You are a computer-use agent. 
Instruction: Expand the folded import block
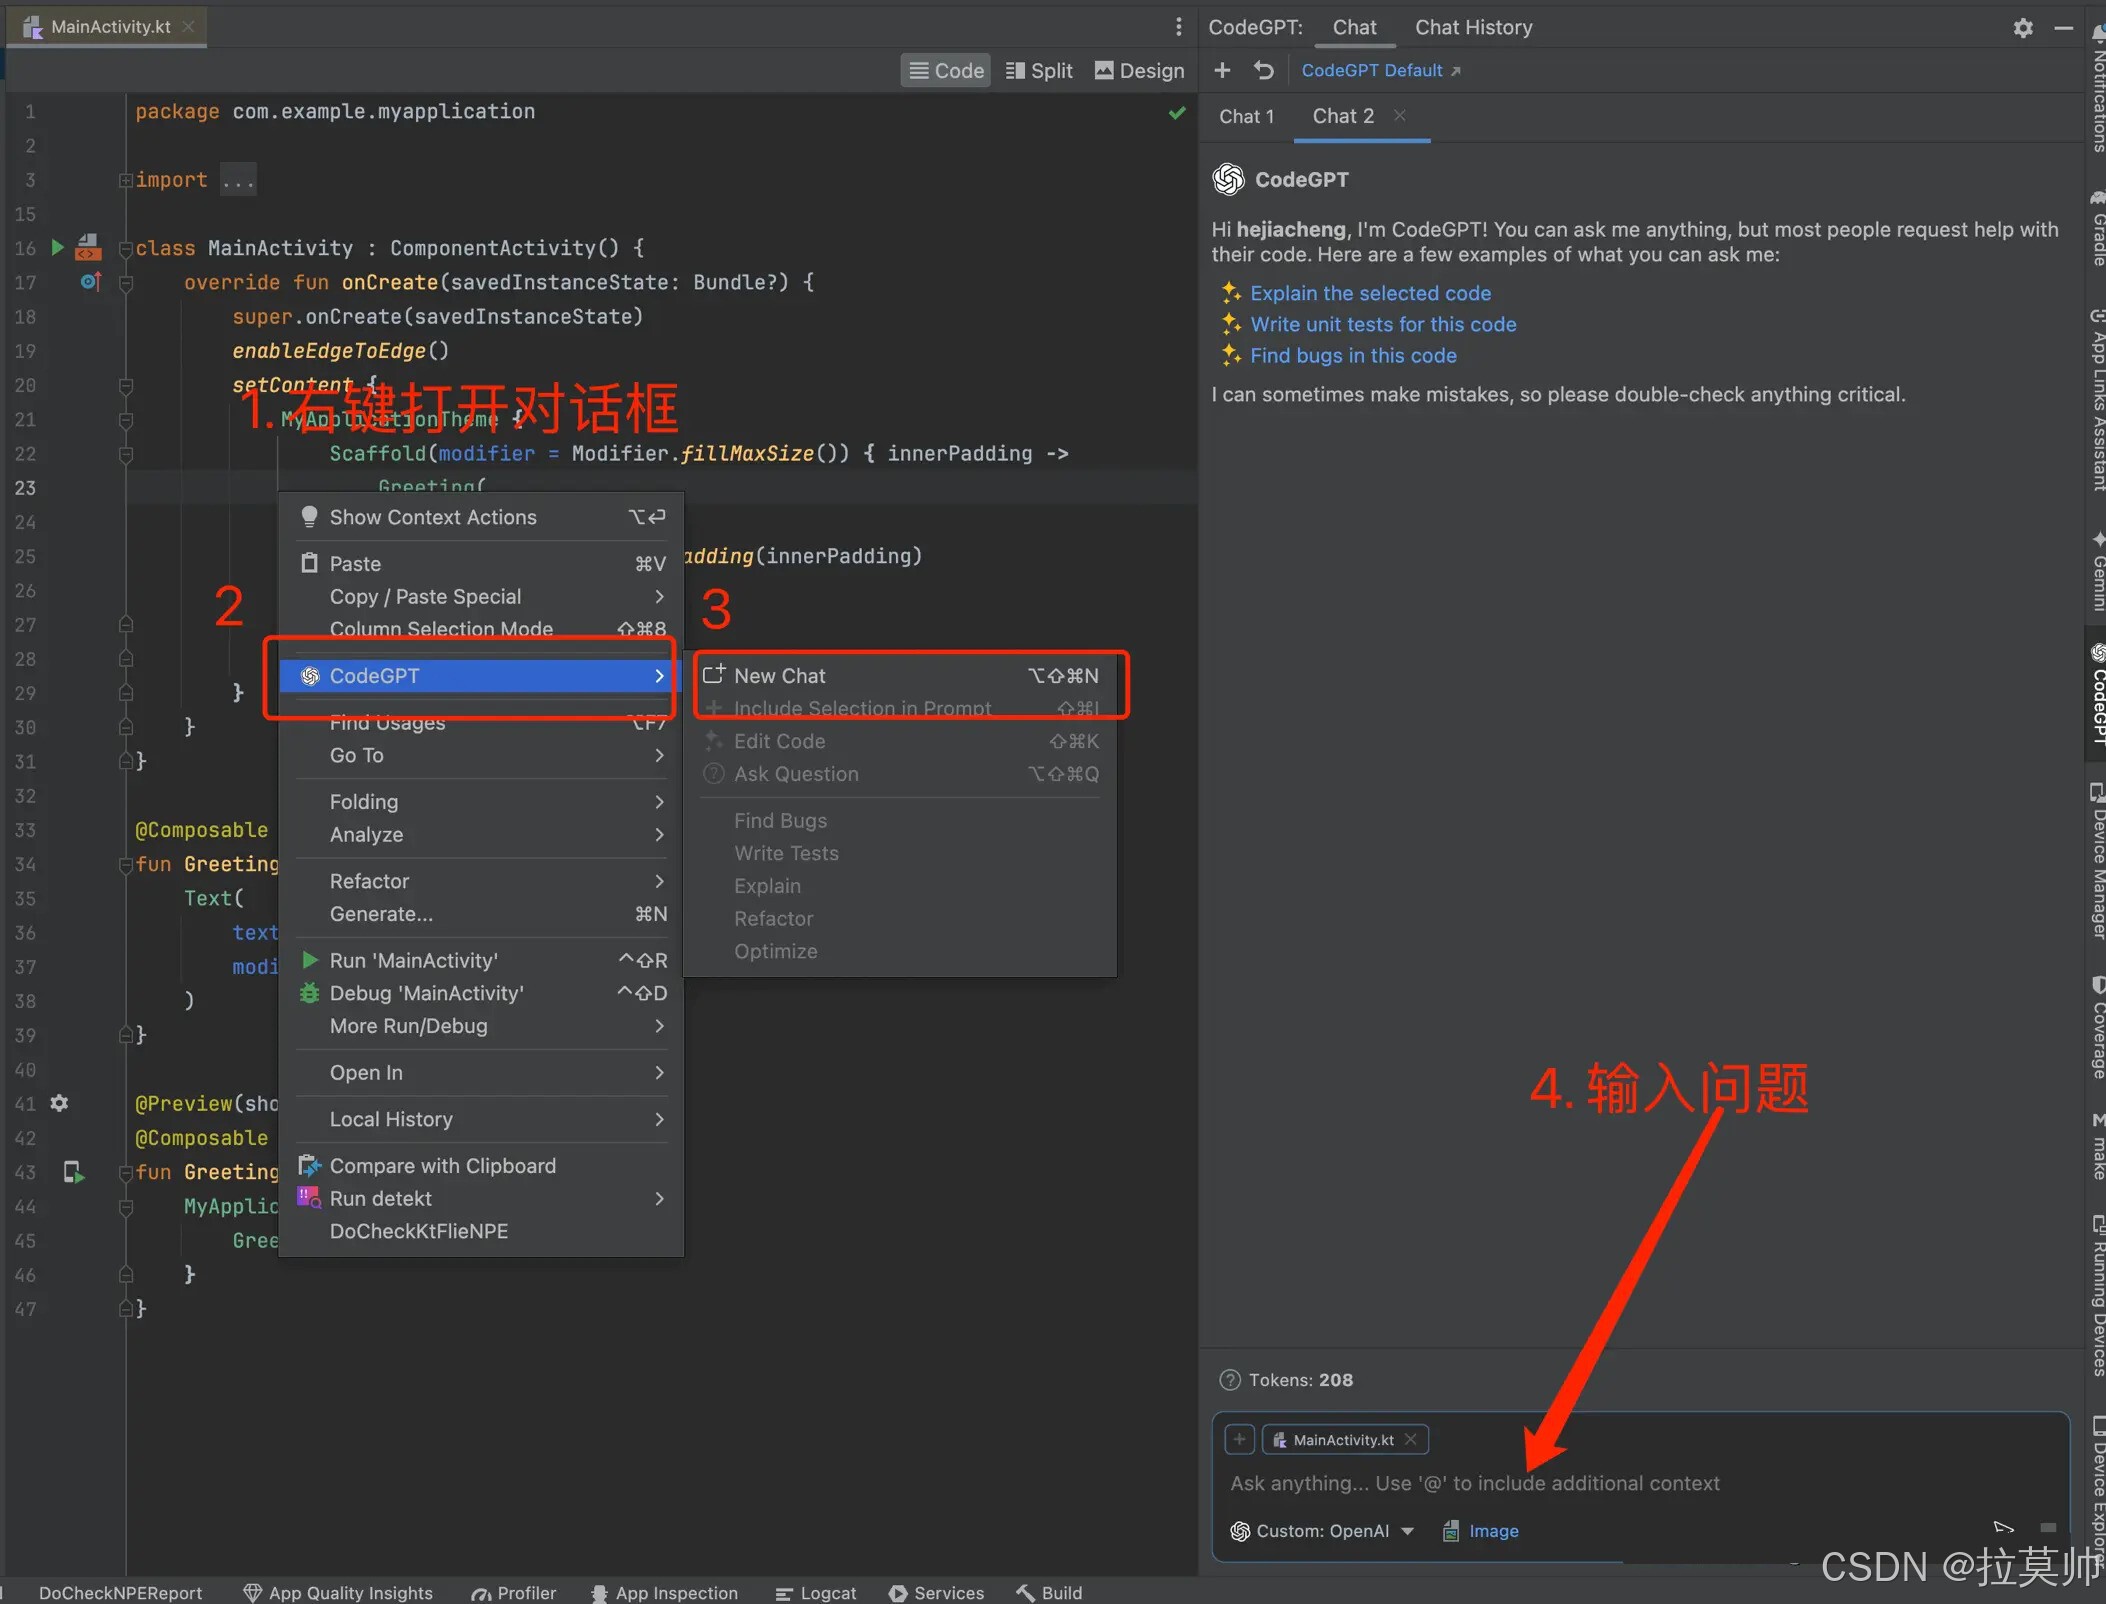238,180
